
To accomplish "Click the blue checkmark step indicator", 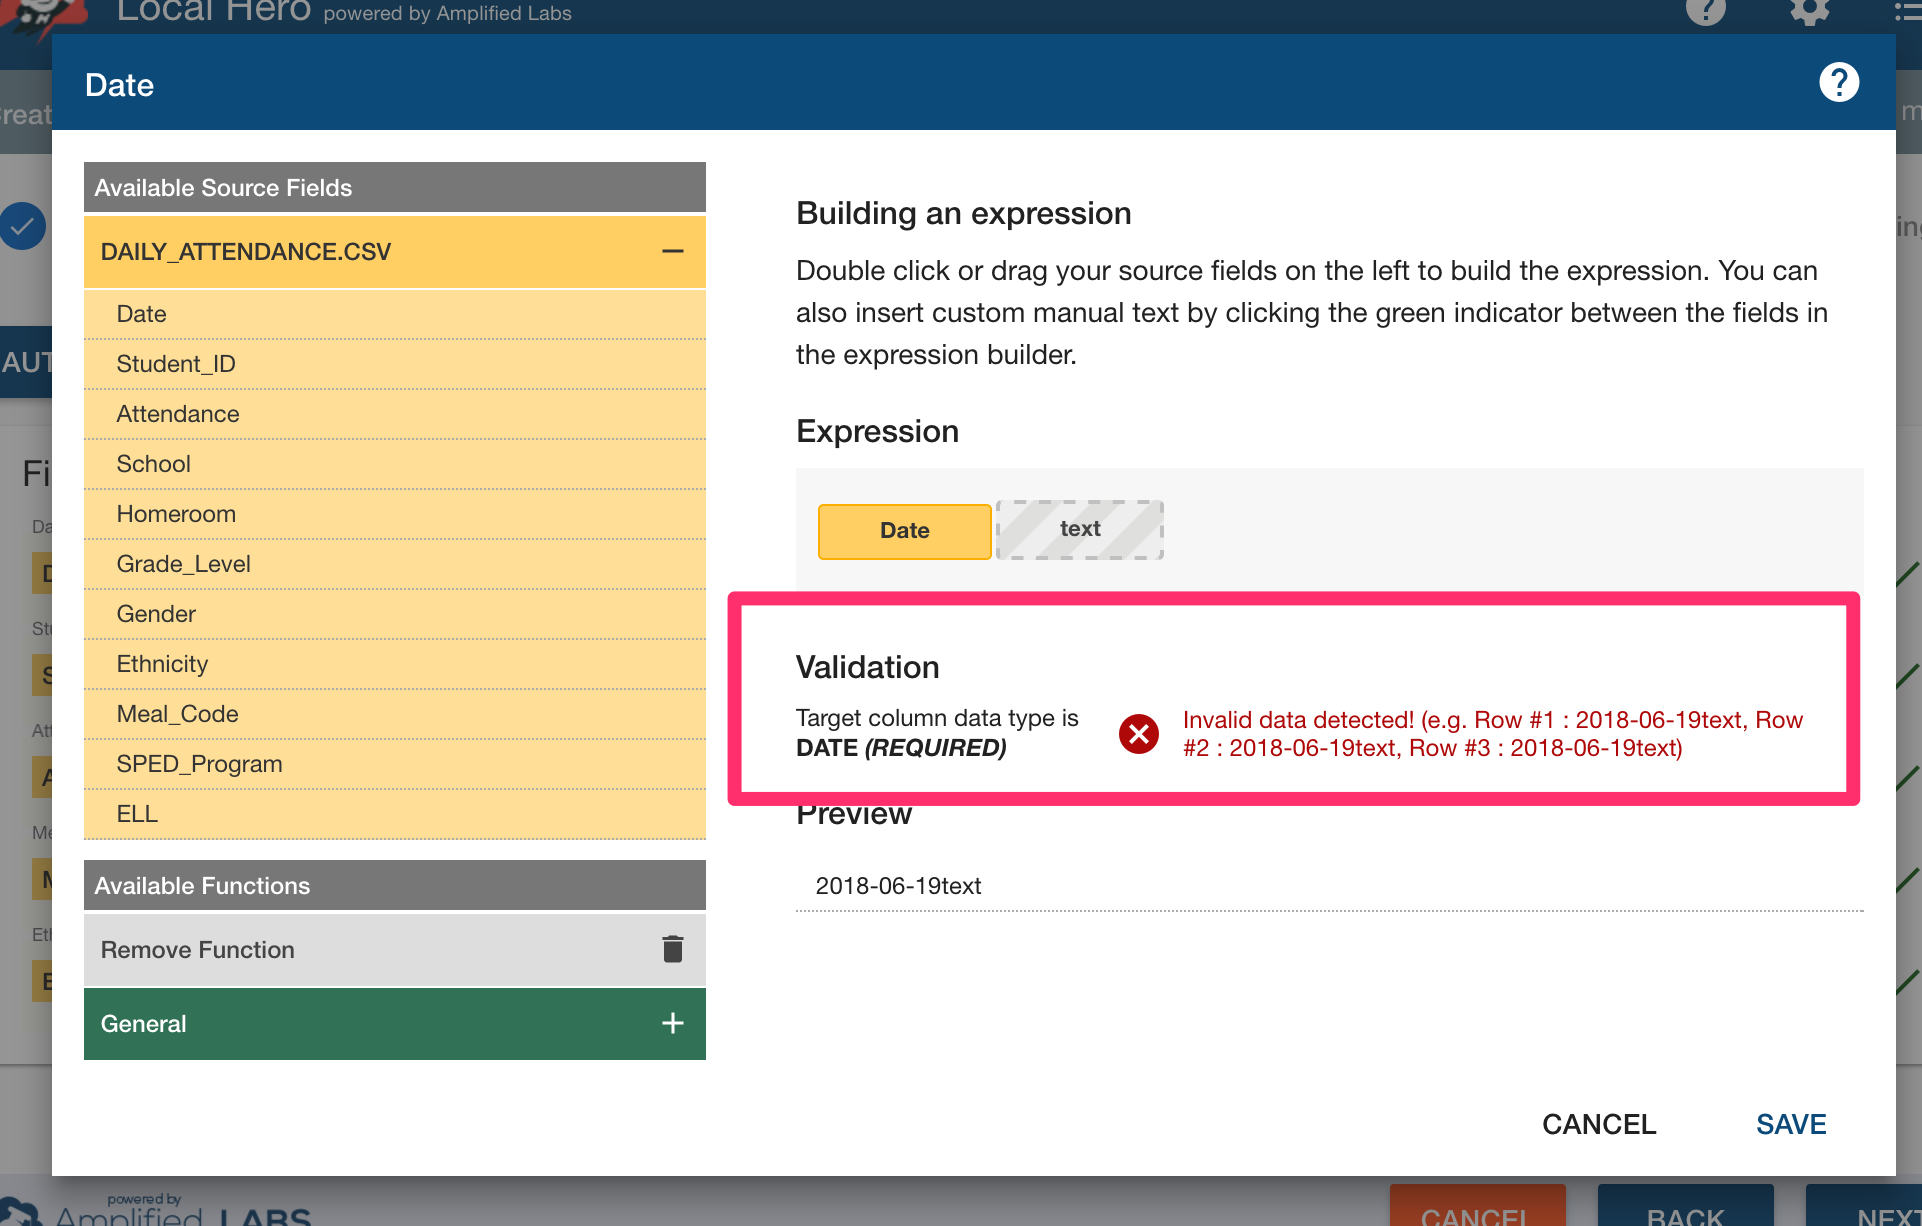I will tap(22, 226).
